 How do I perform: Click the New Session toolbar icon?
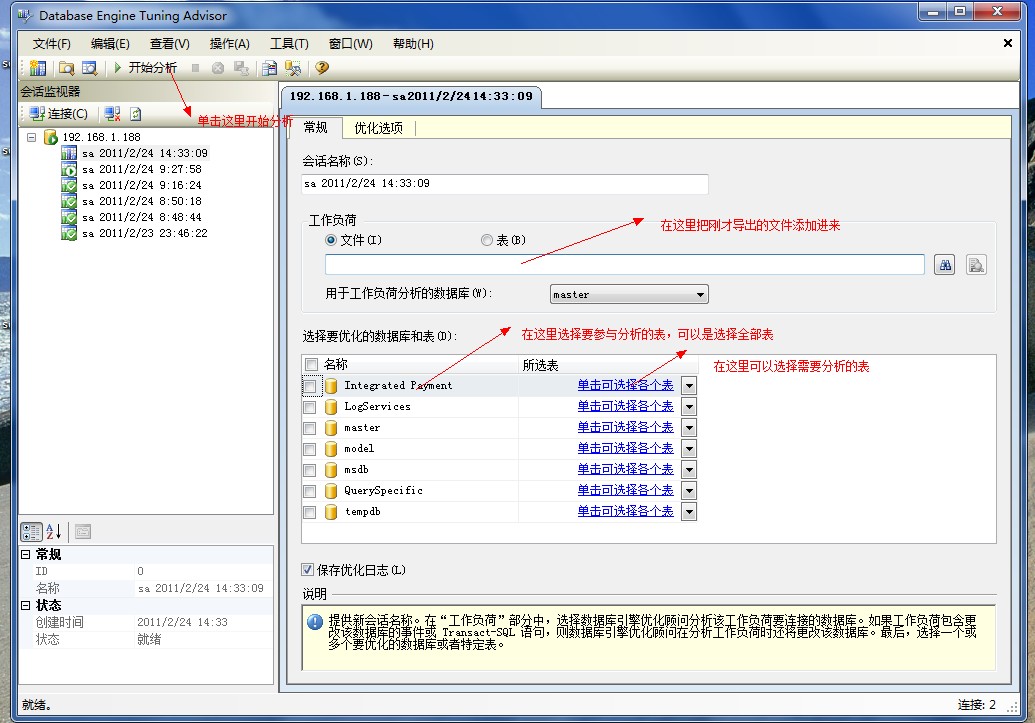point(38,68)
